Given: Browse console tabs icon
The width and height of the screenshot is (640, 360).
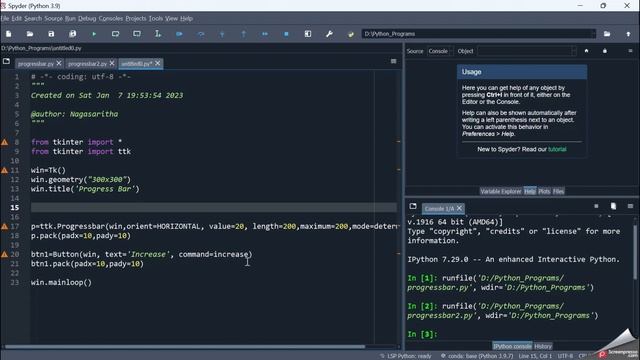Looking at the screenshot, I should [x=413, y=206].
